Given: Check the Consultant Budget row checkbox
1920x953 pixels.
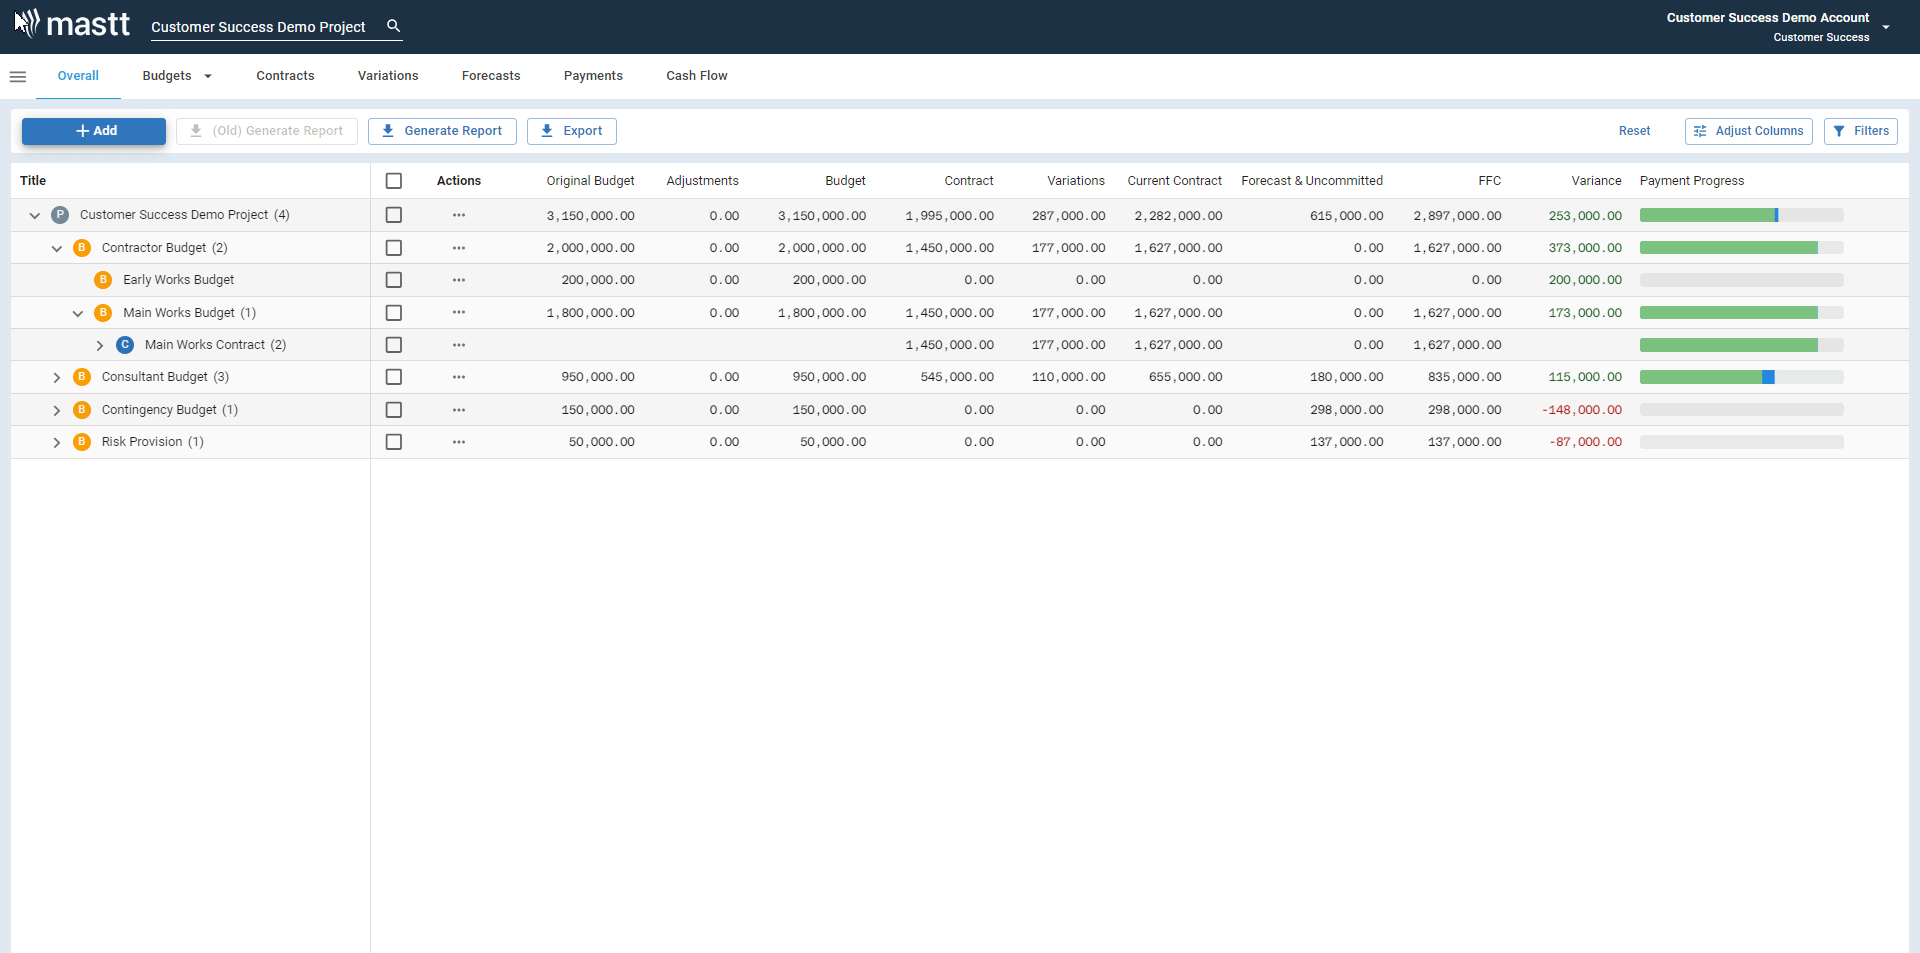Looking at the screenshot, I should pyautogui.click(x=394, y=377).
